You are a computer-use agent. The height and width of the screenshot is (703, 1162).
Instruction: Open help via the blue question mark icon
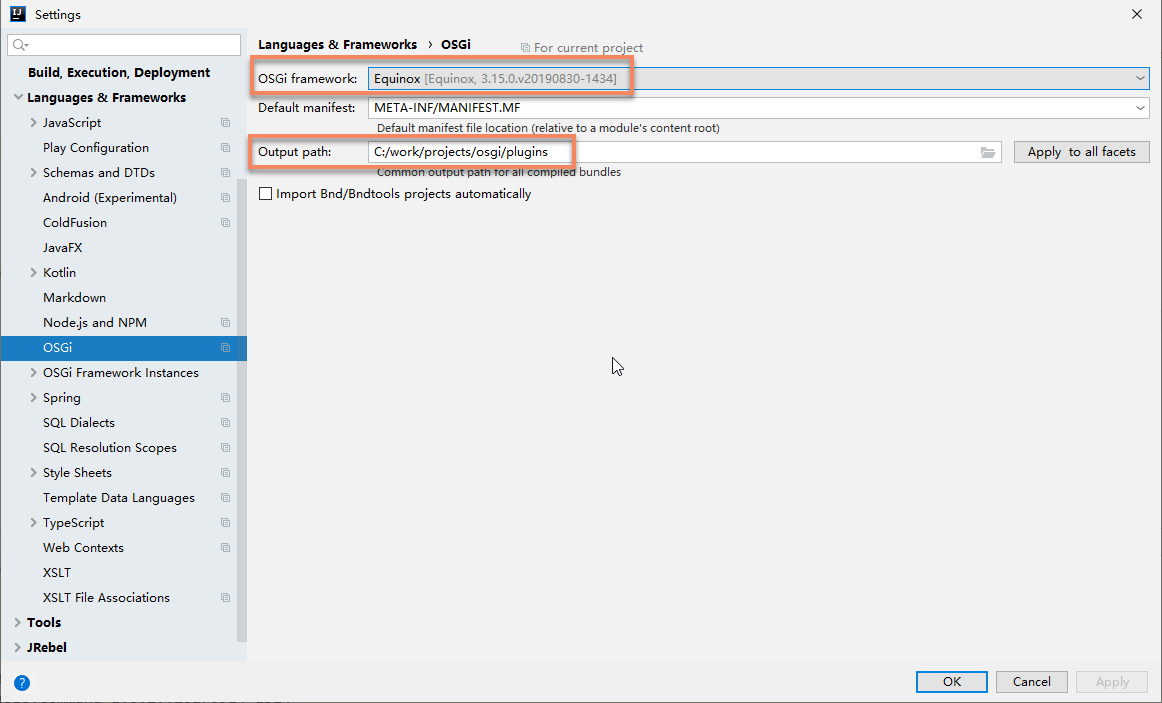[x=22, y=683]
